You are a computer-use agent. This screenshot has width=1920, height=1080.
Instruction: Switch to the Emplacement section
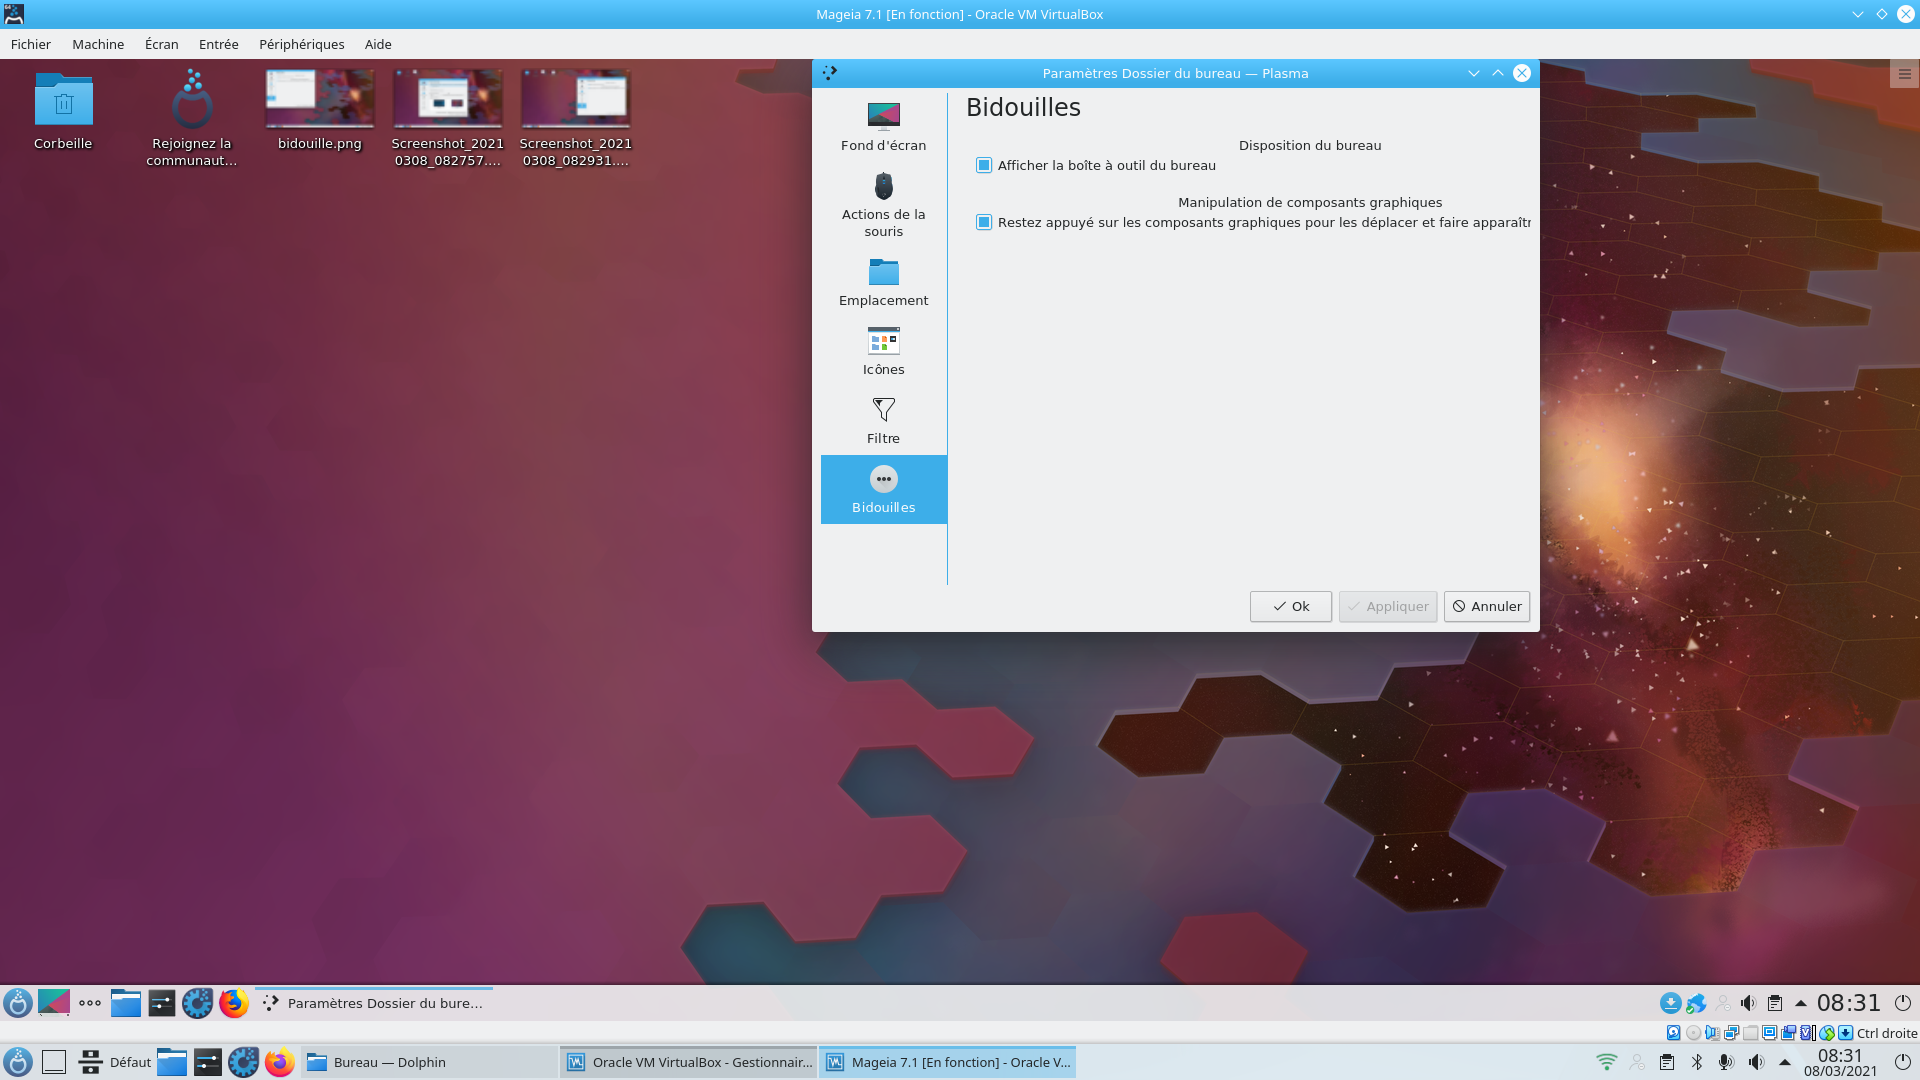(883, 282)
